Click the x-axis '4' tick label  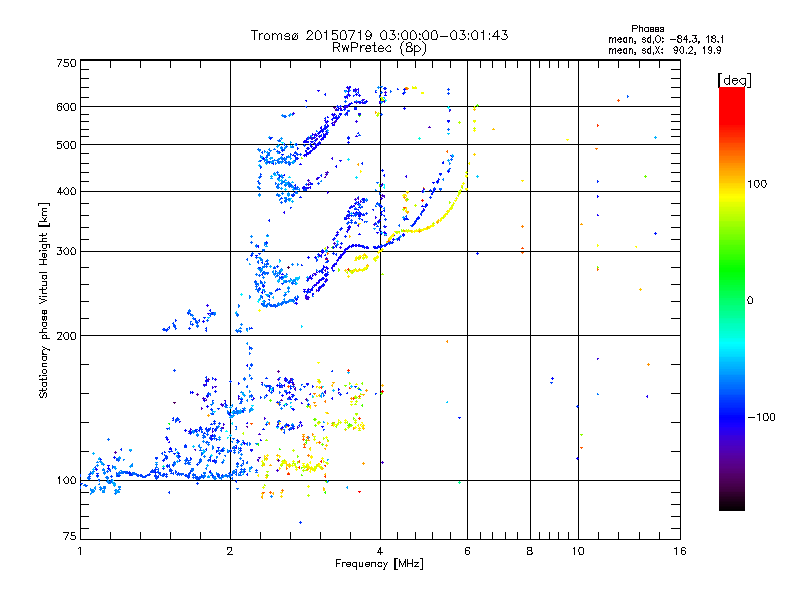point(380,551)
